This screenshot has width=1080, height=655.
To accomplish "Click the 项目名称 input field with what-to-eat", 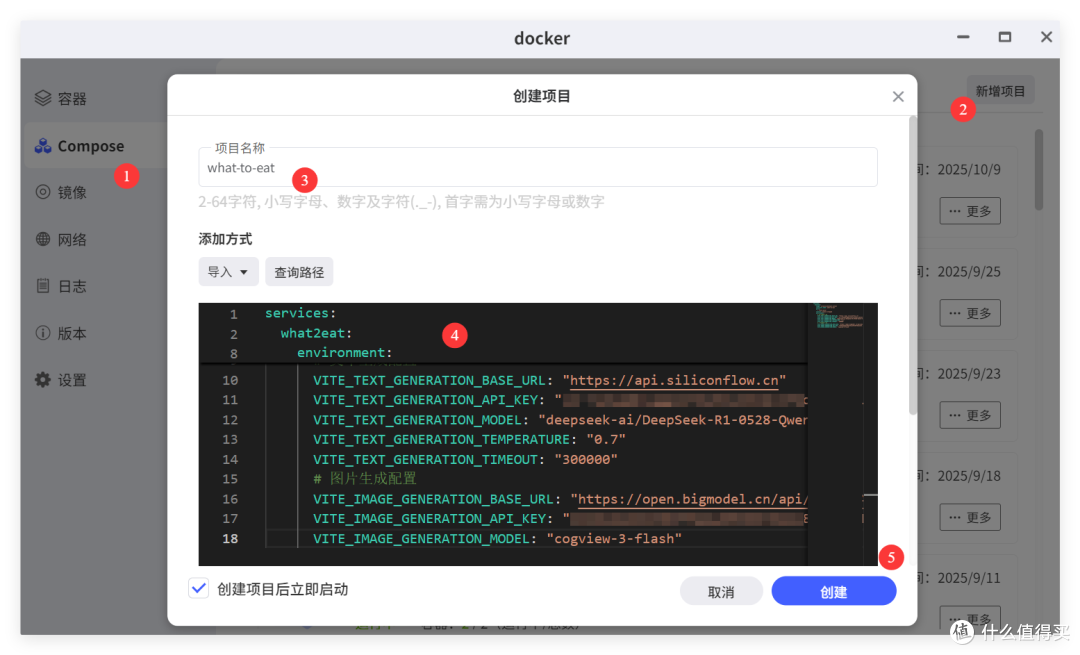I will pos(538,167).
